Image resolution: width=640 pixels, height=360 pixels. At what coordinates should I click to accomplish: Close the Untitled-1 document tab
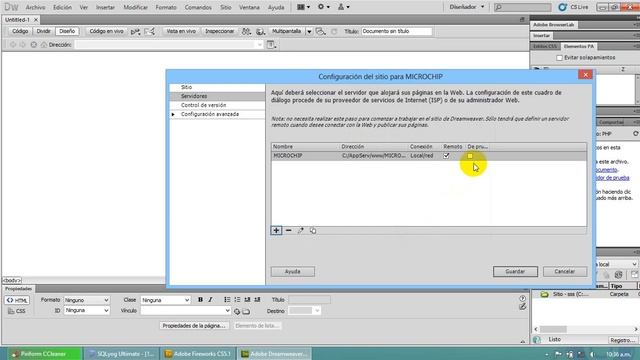pyautogui.click(x=36, y=20)
